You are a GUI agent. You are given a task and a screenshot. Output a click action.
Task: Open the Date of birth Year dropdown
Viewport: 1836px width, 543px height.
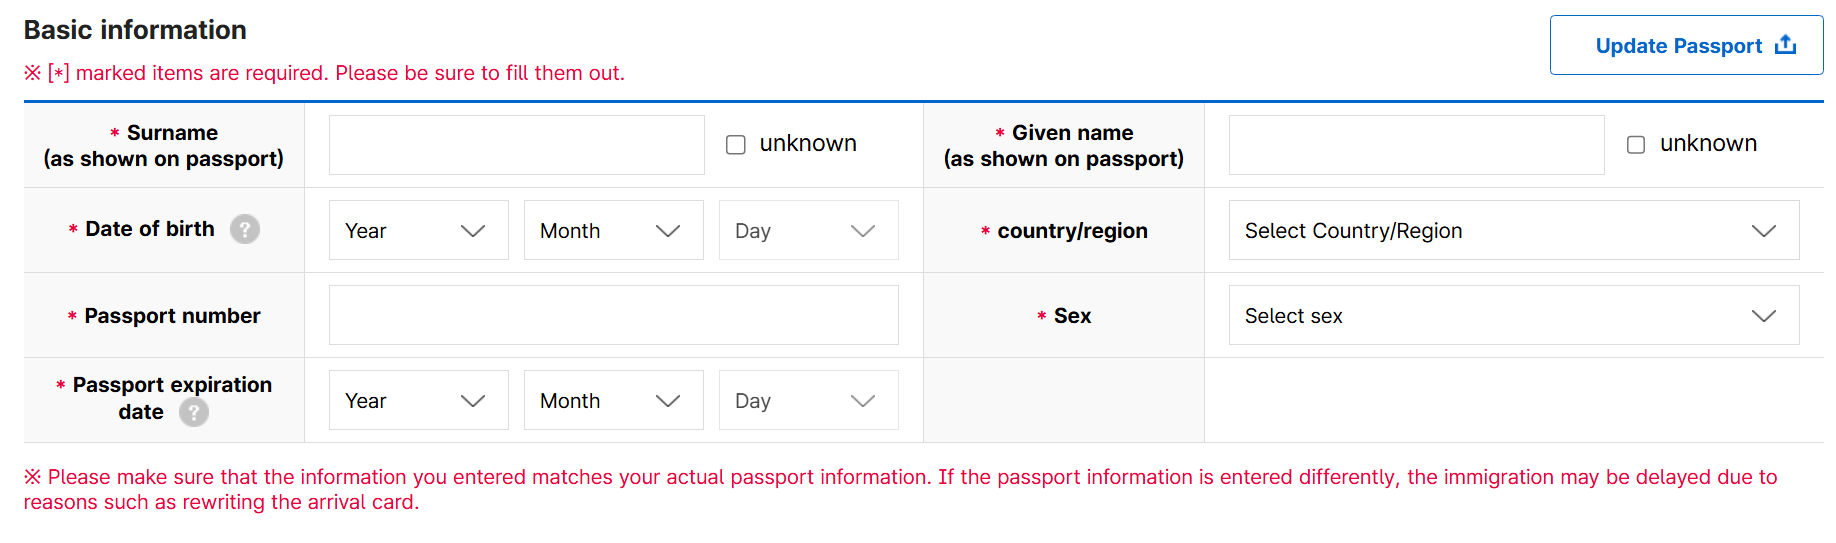[x=418, y=230]
